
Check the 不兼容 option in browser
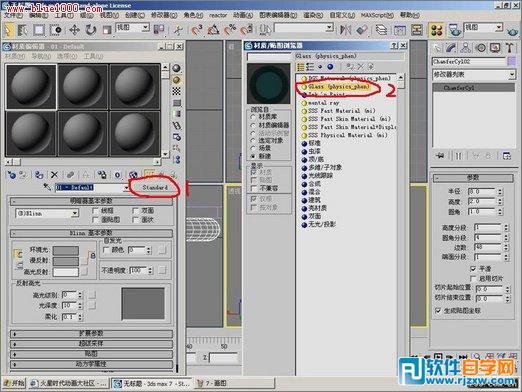pyautogui.click(x=254, y=189)
